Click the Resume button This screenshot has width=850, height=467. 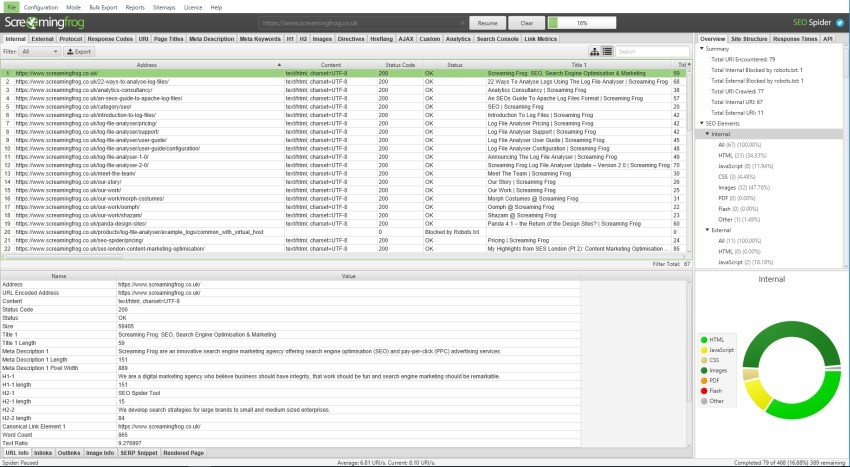click(x=487, y=23)
